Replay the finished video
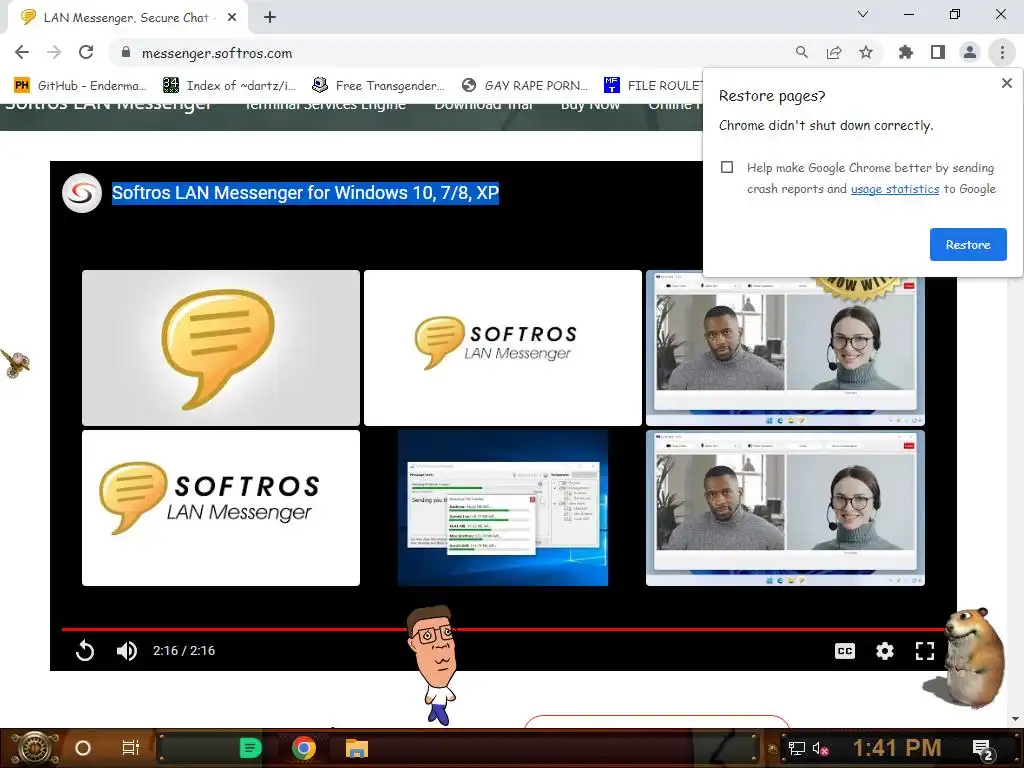The height and width of the screenshot is (768, 1024). pyautogui.click(x=85, y=650)
